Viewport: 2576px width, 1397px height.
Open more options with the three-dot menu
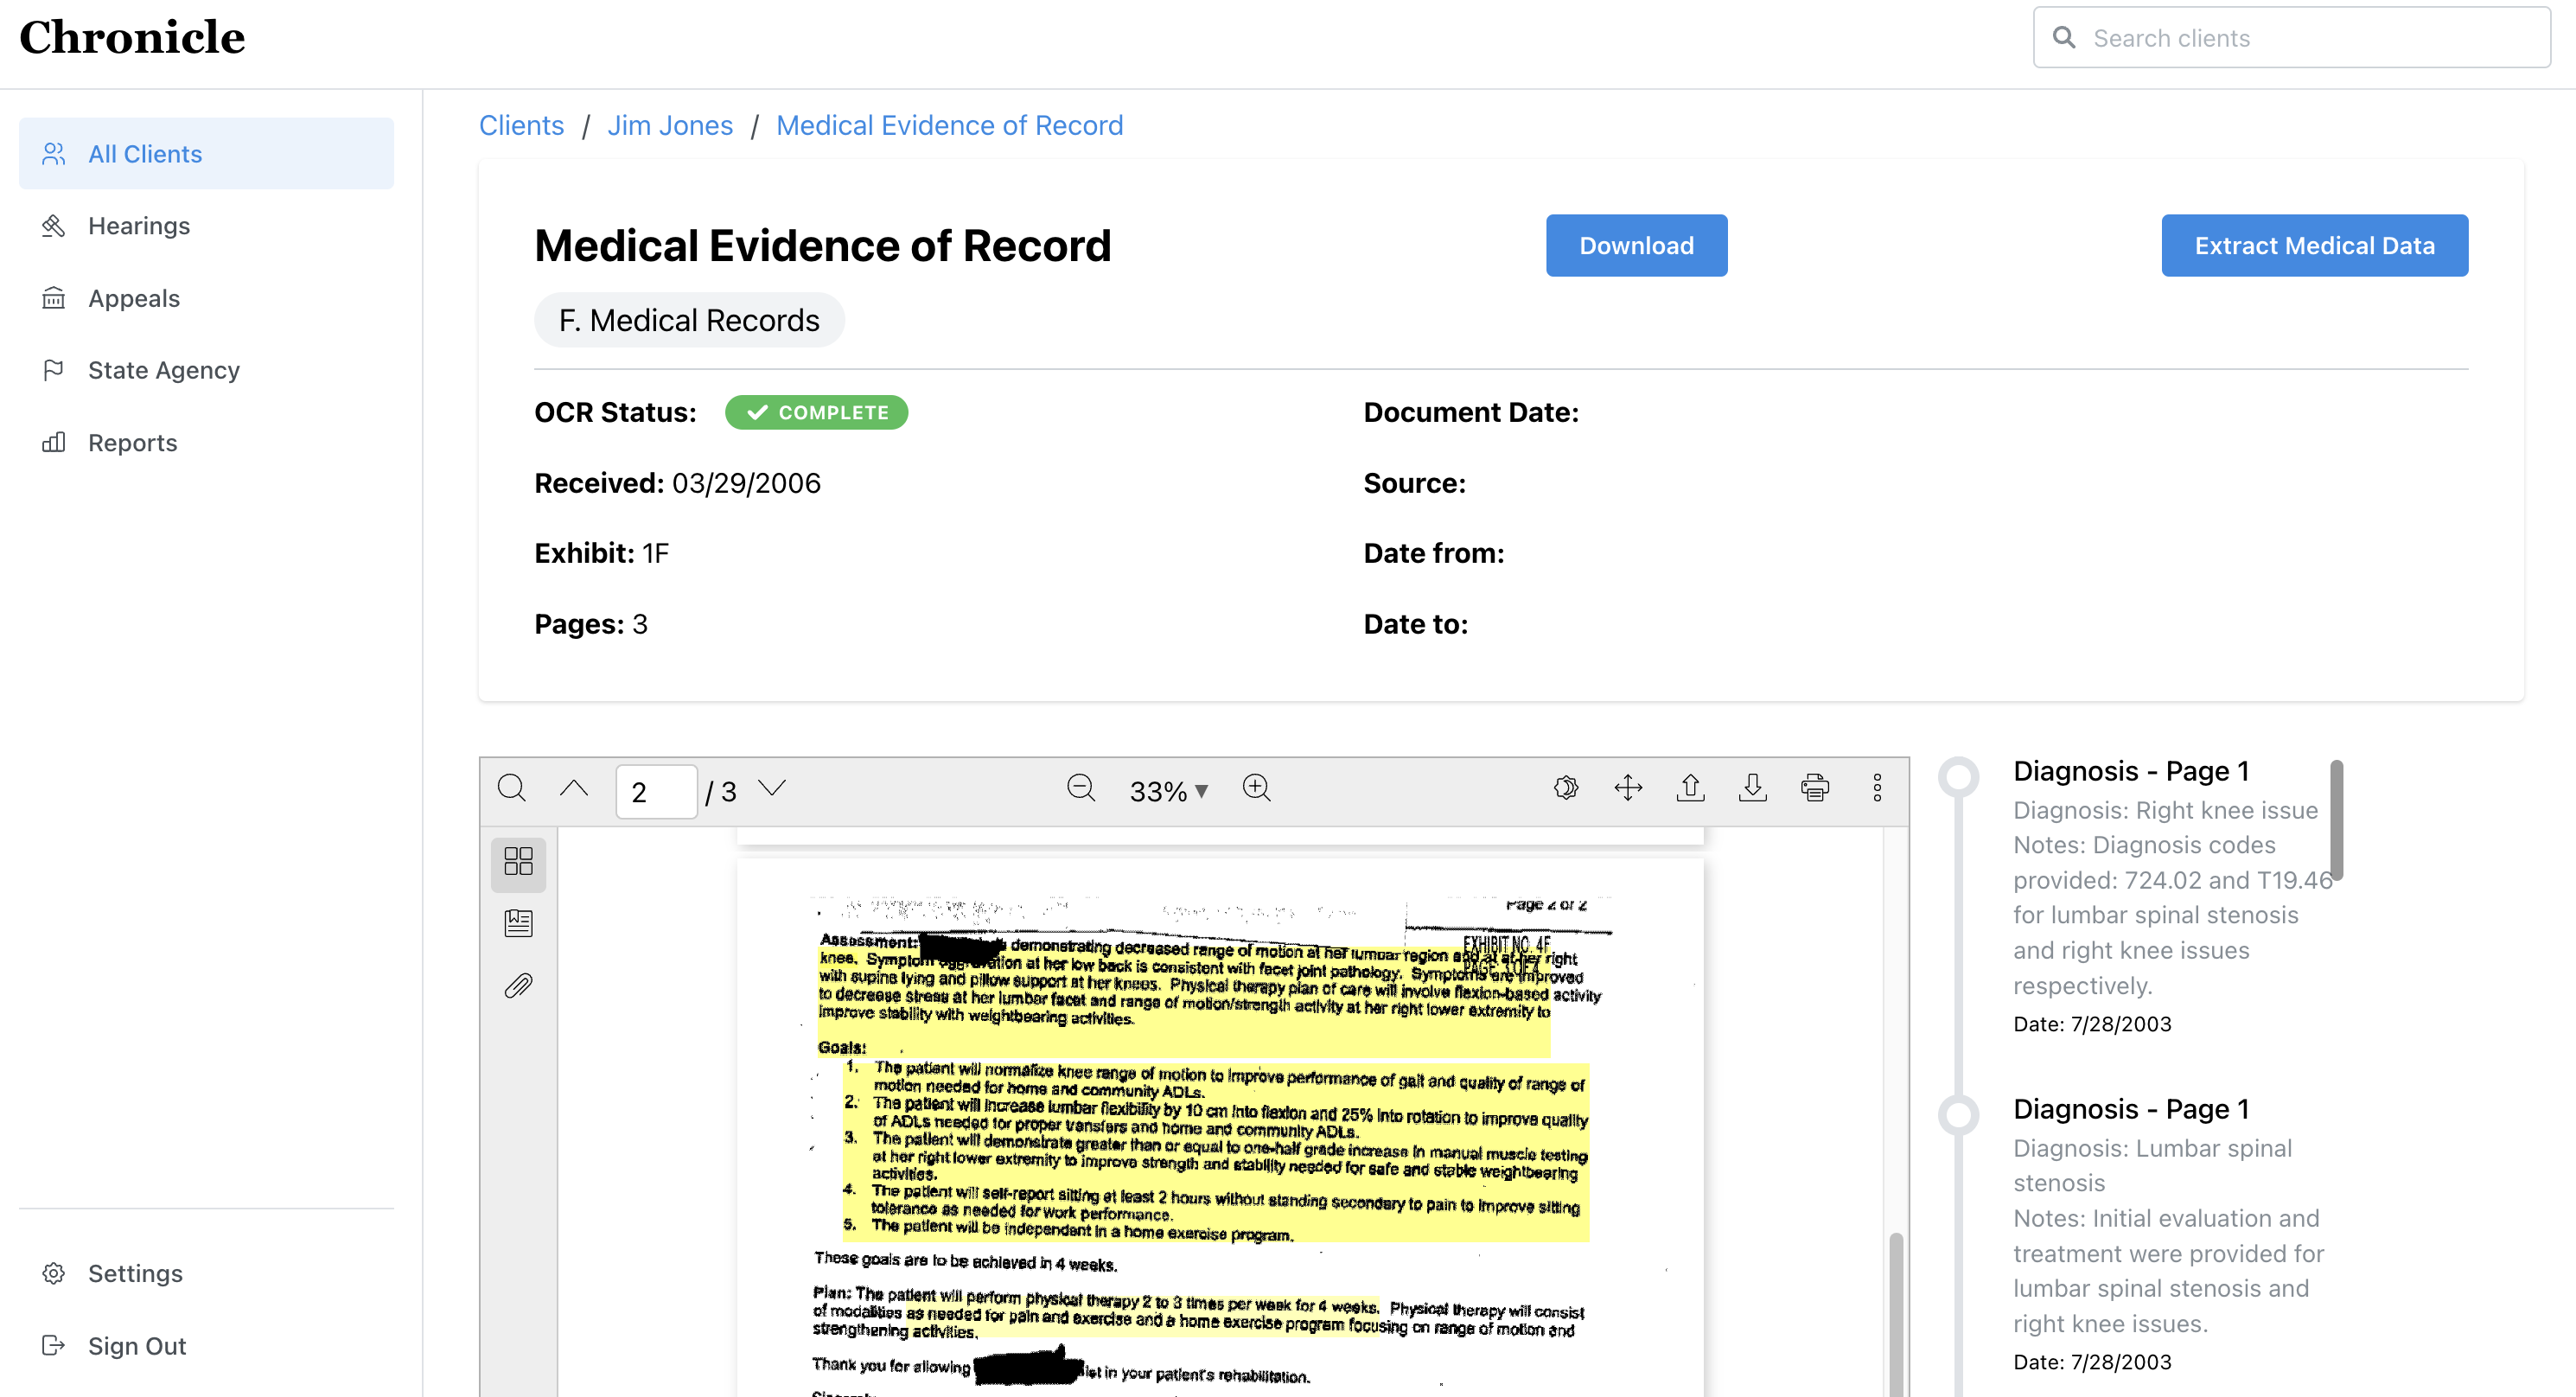[1878, 788]
